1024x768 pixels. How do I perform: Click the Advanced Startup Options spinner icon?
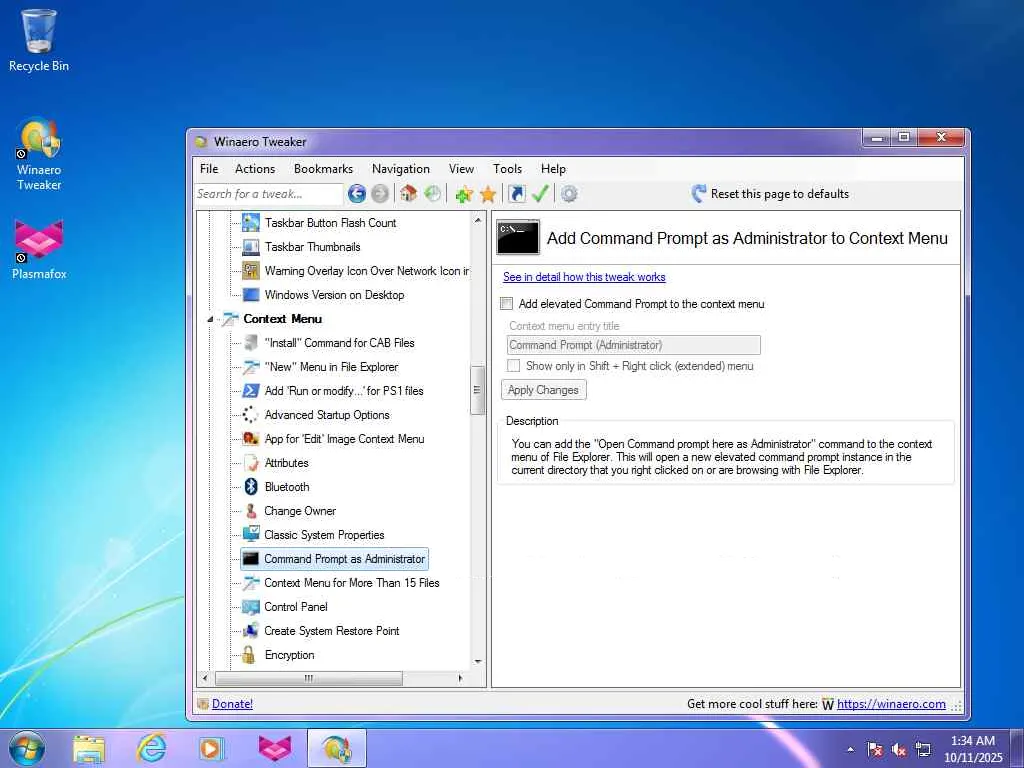(251, 415)
